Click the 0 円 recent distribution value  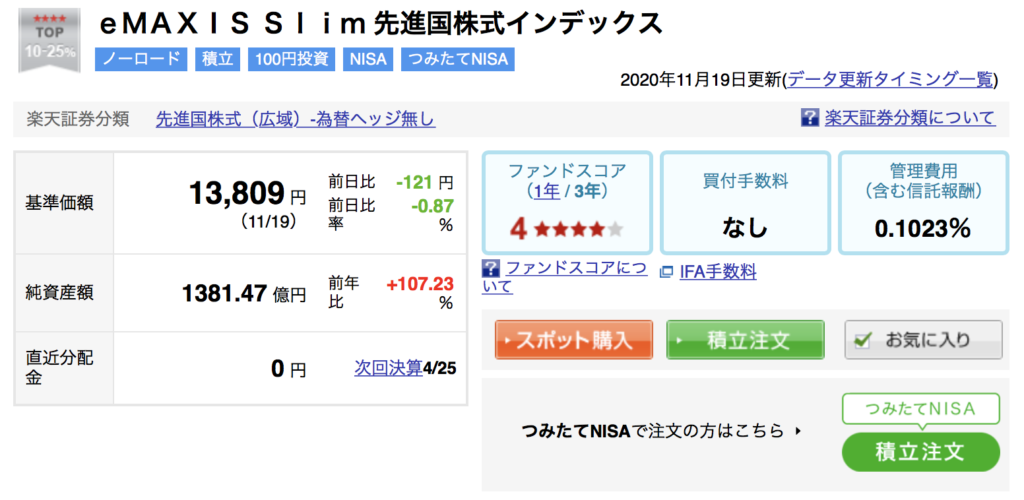(289, 369)
